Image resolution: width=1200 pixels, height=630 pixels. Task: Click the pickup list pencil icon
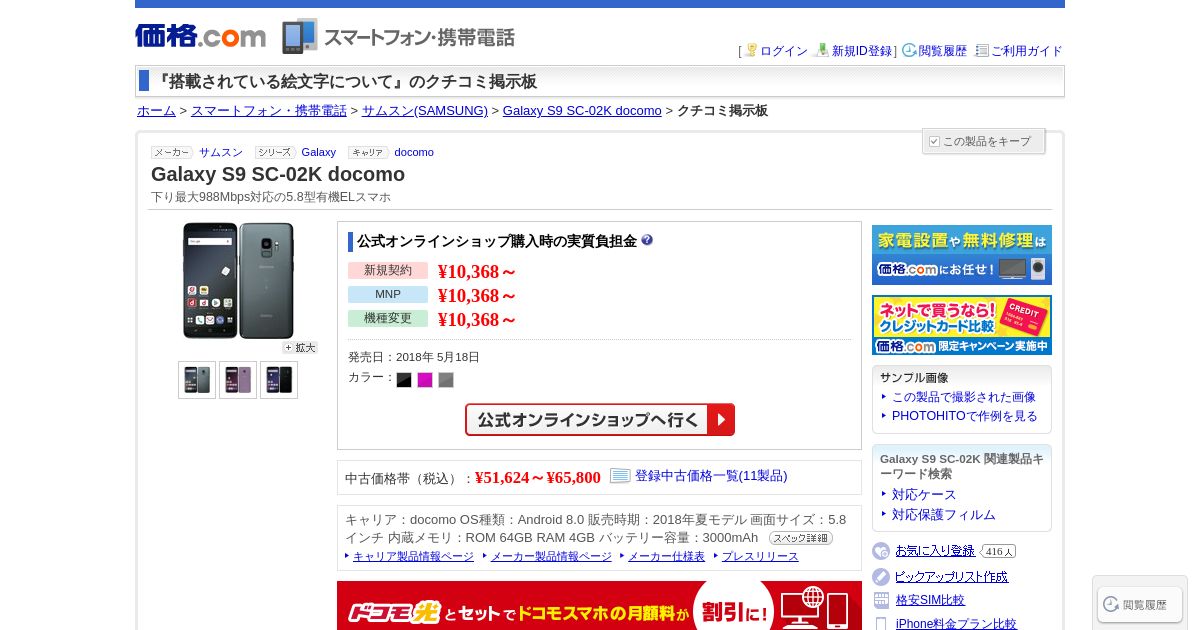[x=881, y=577]
